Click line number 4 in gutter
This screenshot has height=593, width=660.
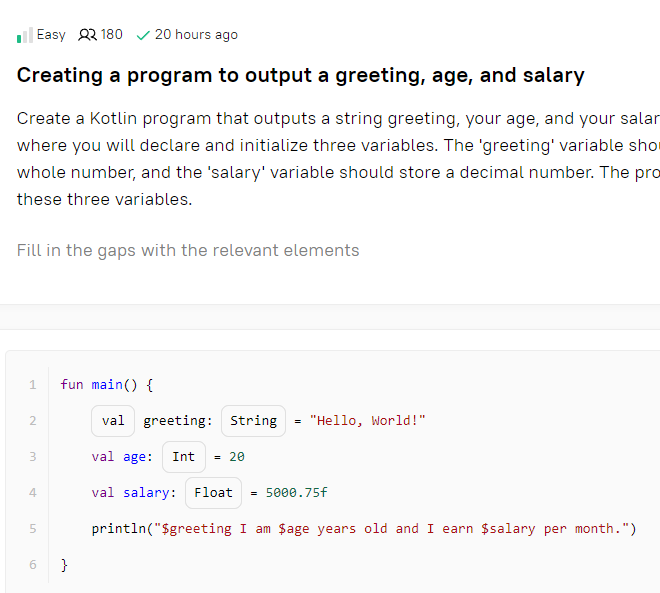[33, 493]
